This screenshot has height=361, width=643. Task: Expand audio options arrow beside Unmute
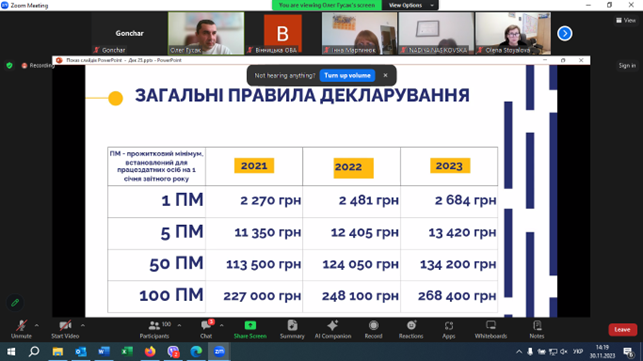click(37, 325)
